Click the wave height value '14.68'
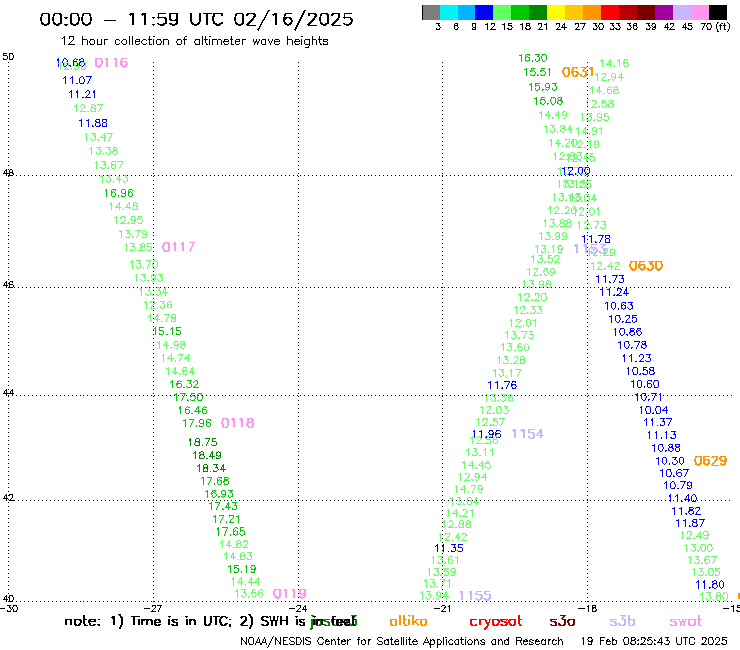 coord(604,90)
